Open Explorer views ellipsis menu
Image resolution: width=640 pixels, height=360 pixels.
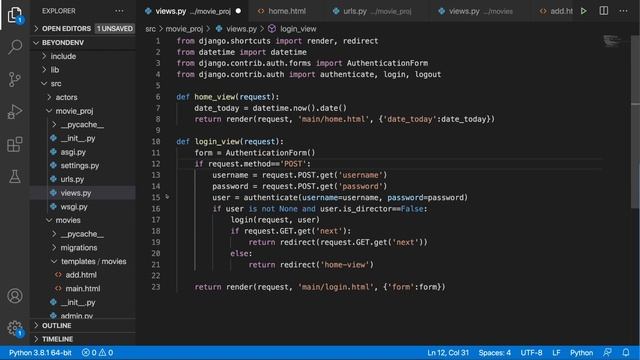pos(119,11)
